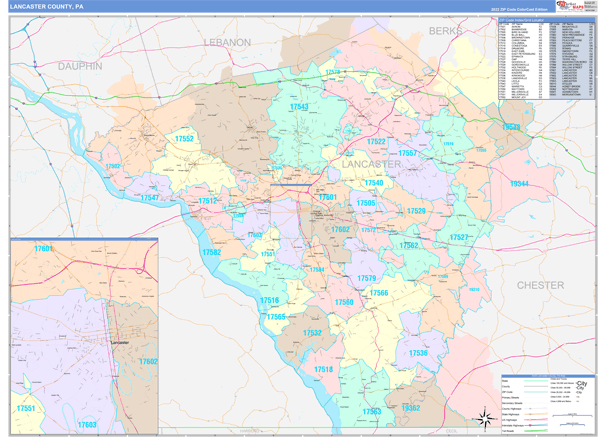600x437 pixels.
Task: Select ZIP code area 17543
Action: (299, 107)
